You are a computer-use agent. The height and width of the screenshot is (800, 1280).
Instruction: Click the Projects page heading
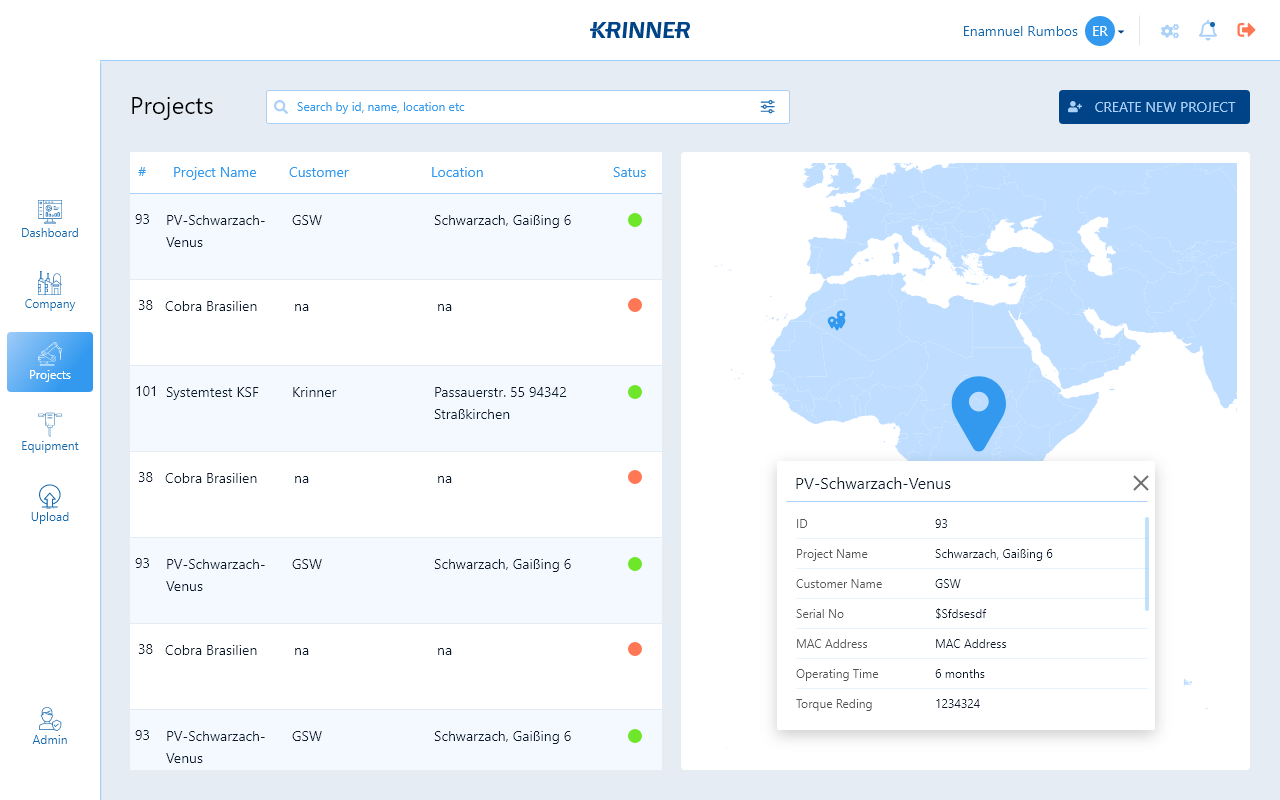(x=172, y=106)
